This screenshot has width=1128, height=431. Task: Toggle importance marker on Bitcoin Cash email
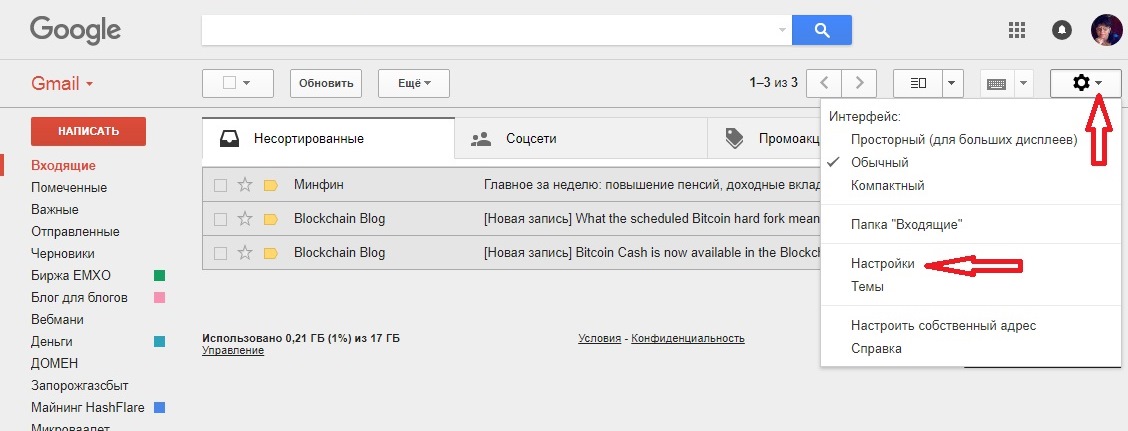point(270,253)
